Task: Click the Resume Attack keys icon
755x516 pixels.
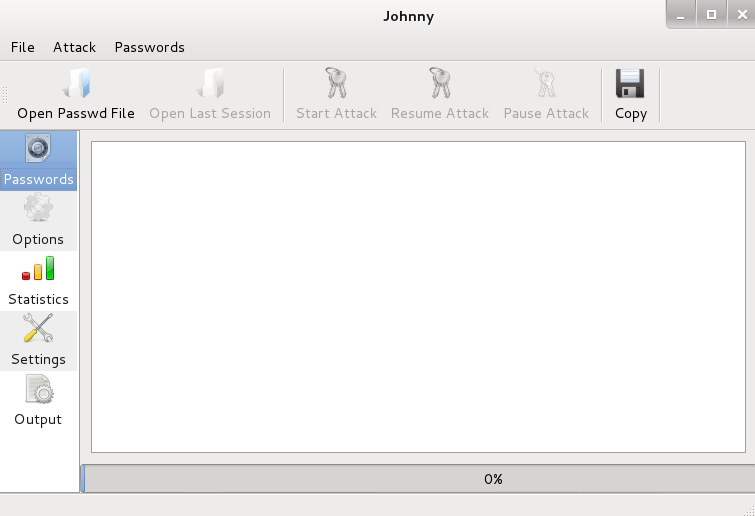Action: pos(440,83)
